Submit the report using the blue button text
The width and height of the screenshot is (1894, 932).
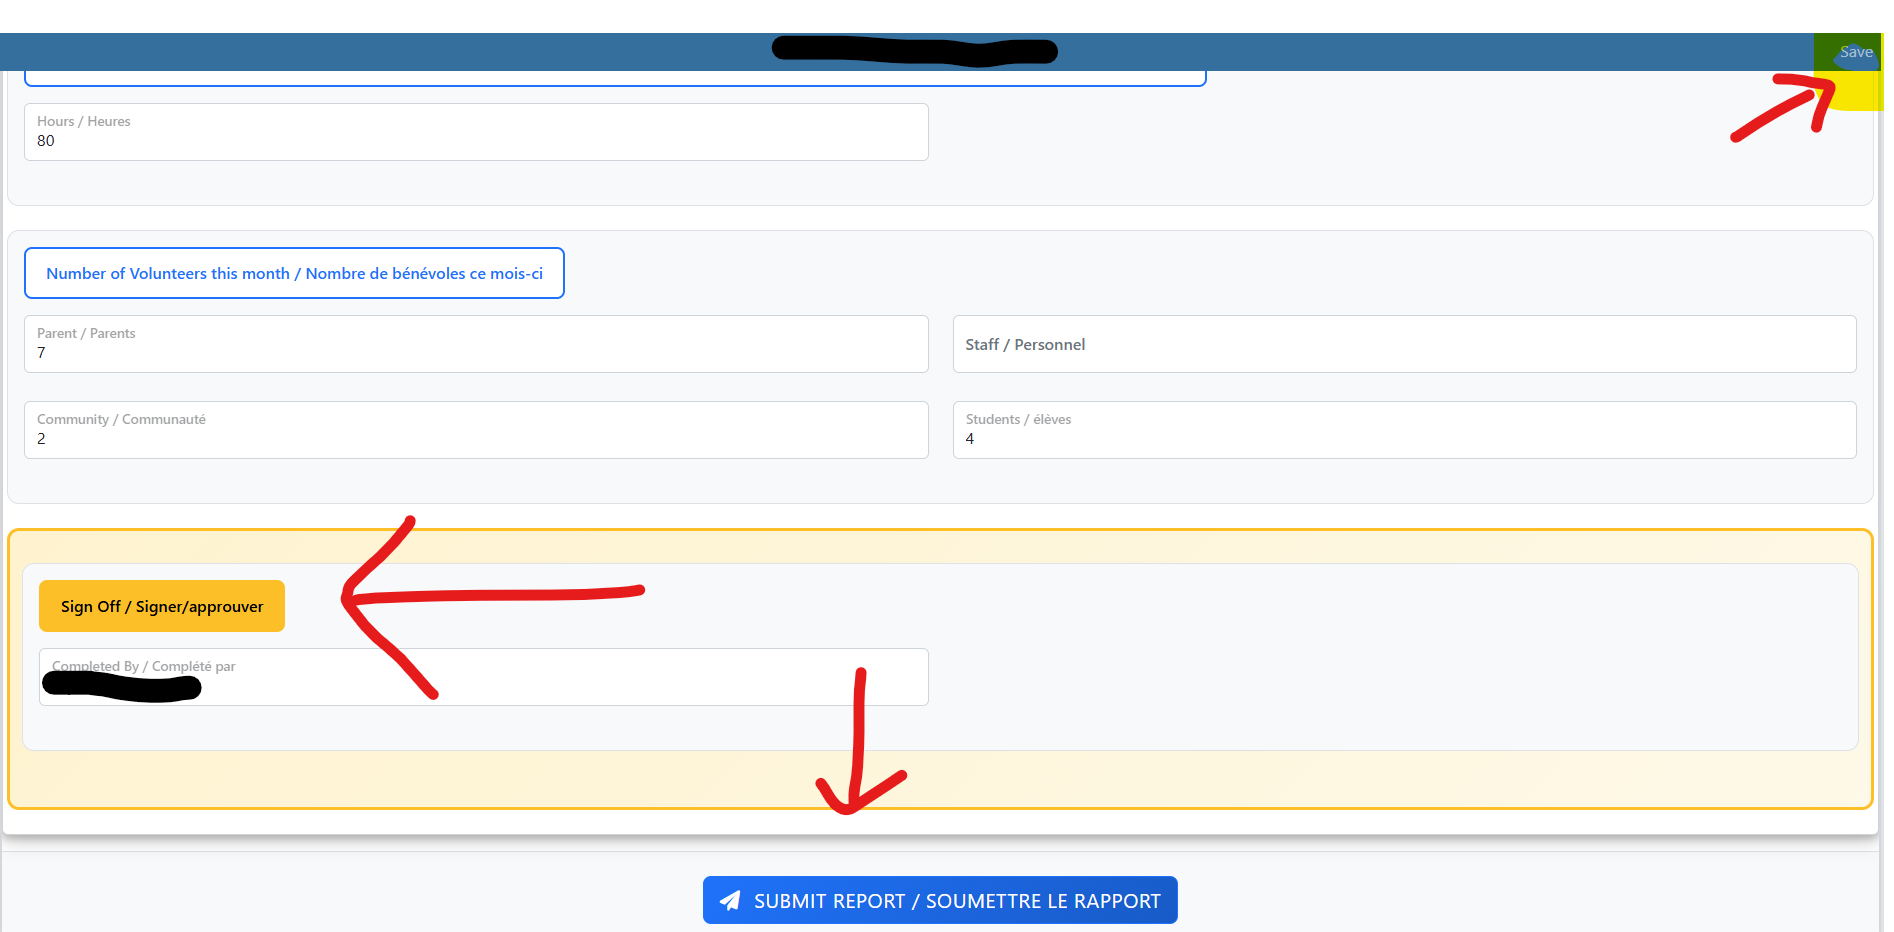(956, 901)
